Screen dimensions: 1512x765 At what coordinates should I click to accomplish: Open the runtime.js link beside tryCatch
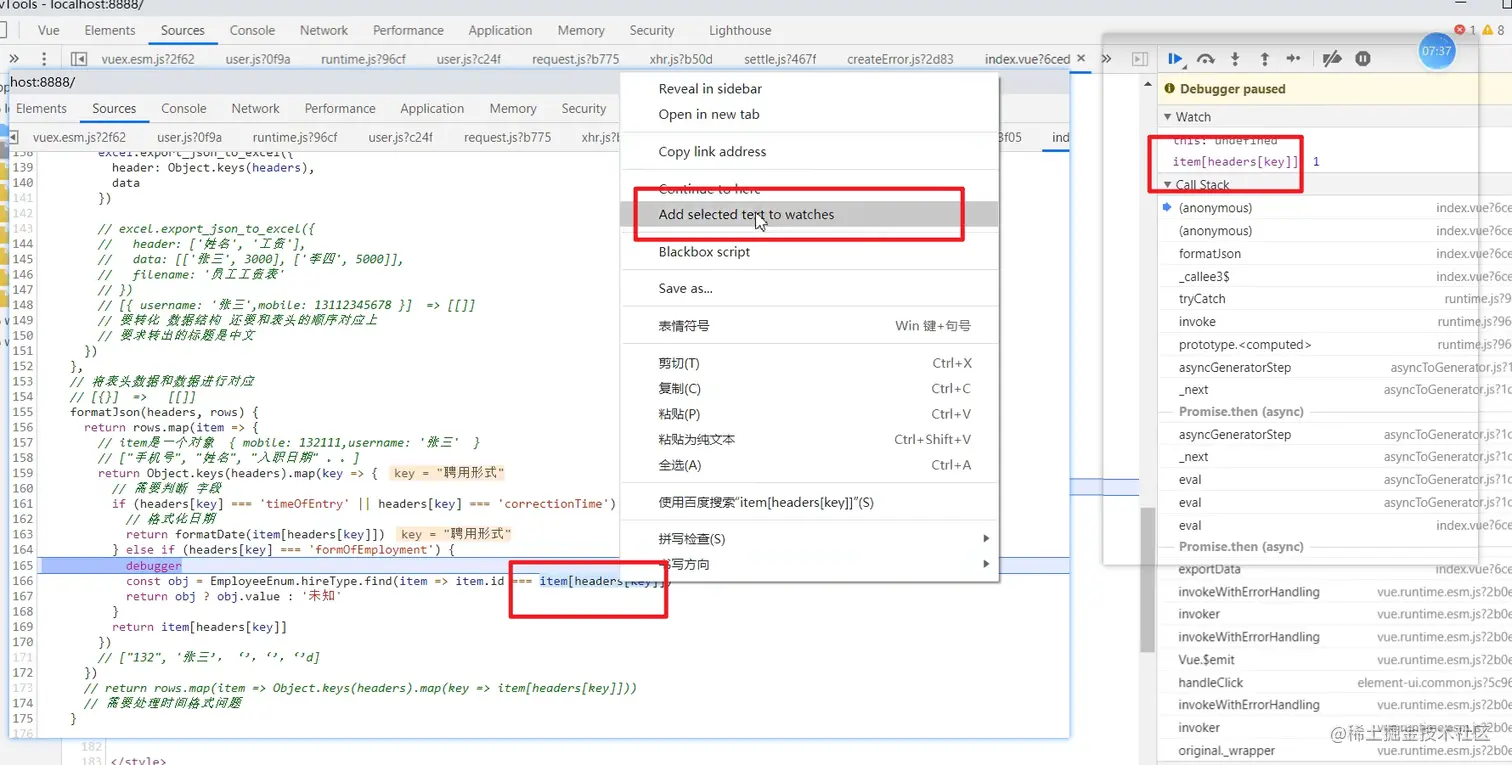point(1478,299)
